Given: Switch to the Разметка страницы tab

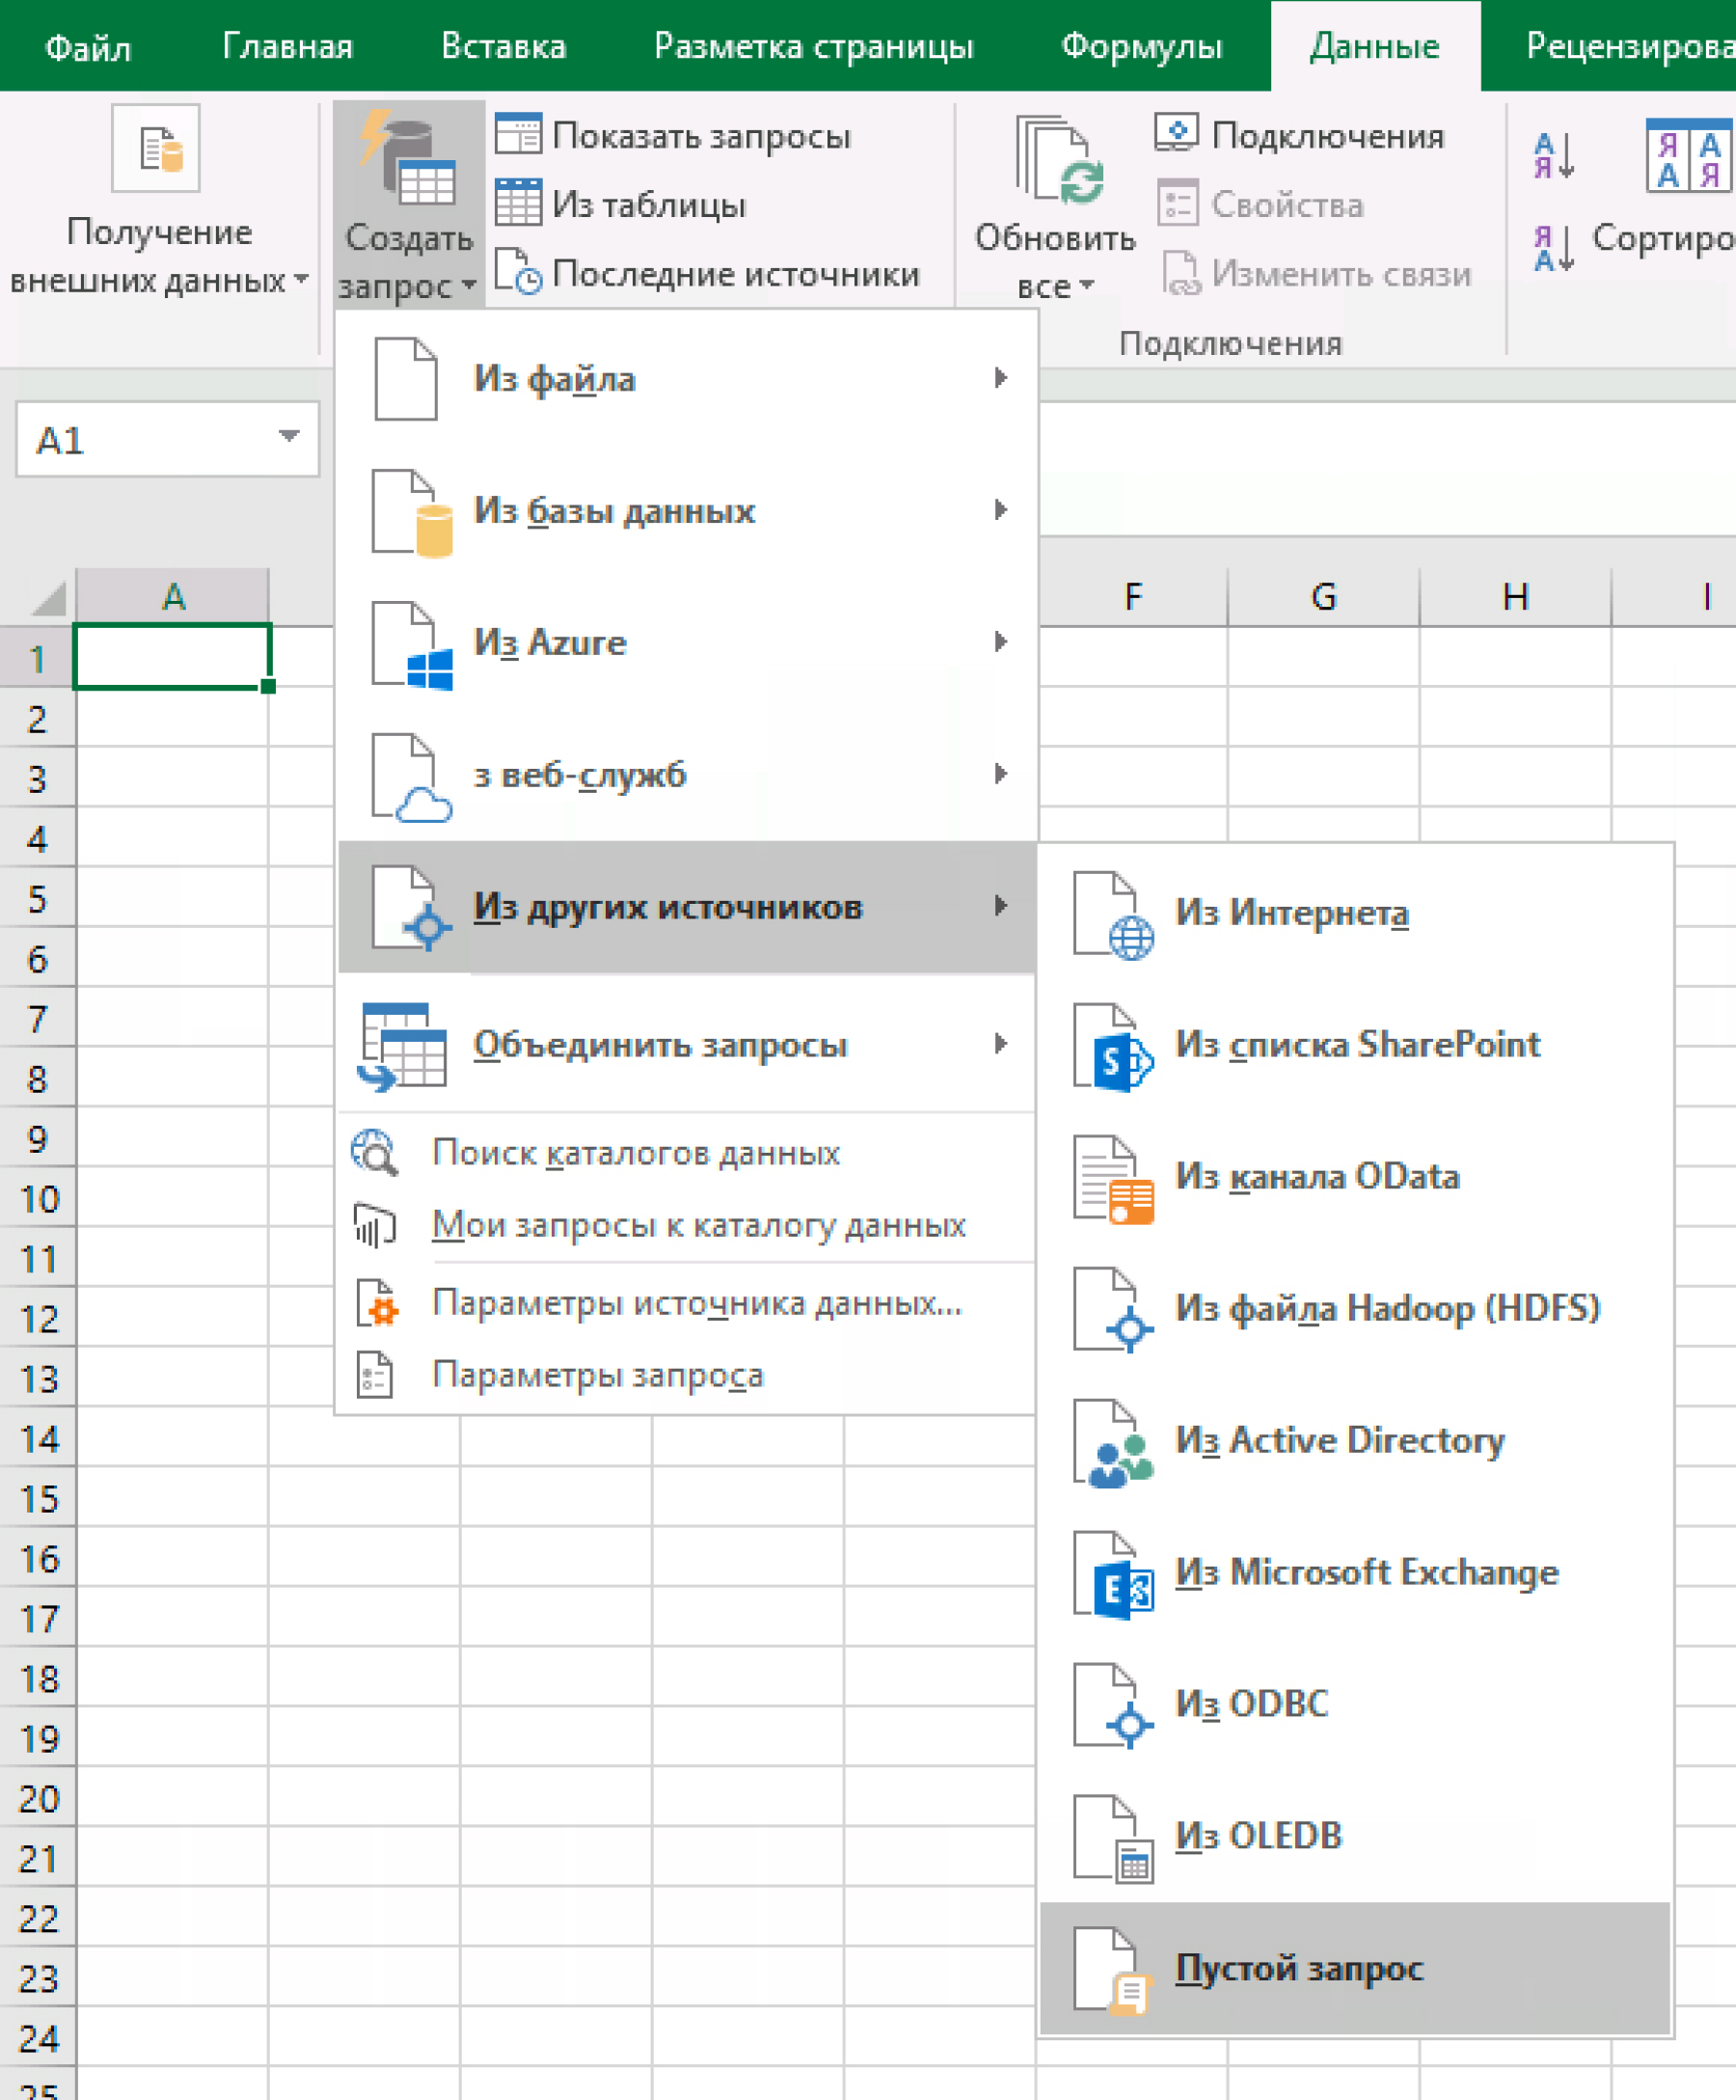Looking at the screenshot, I should [814, 47].
